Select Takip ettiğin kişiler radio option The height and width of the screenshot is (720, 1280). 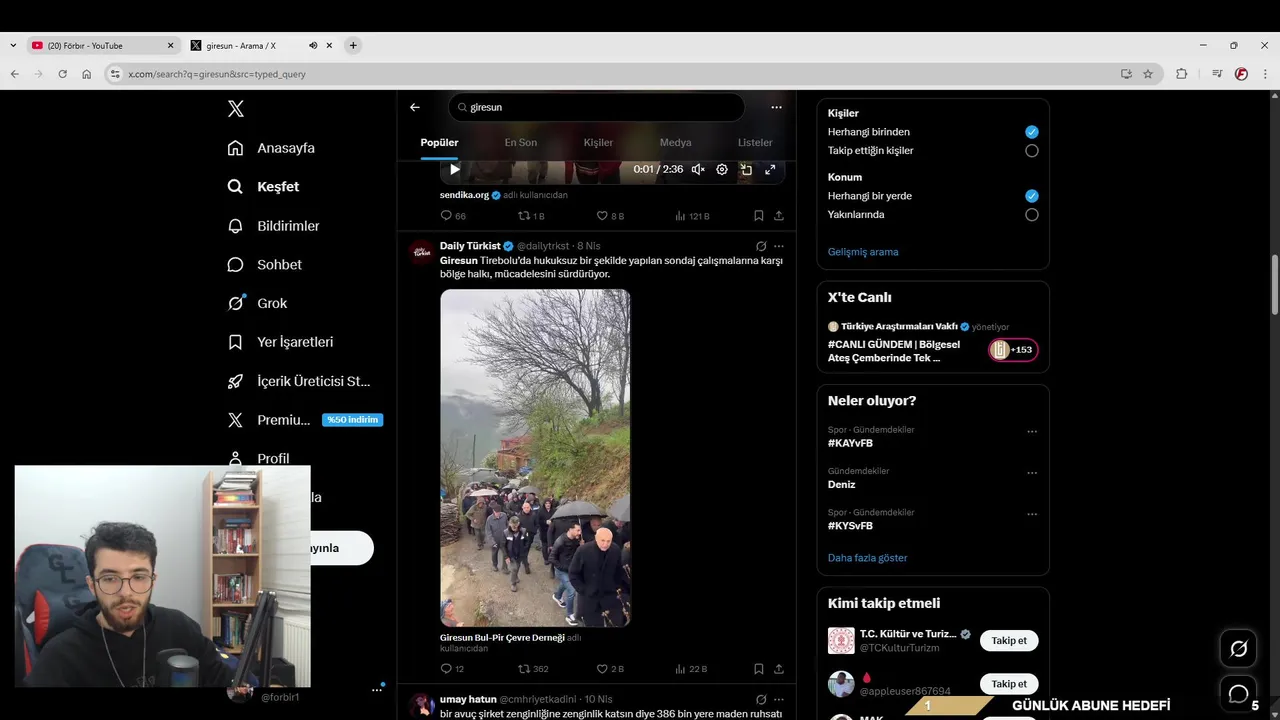[x=1032, y=151]
